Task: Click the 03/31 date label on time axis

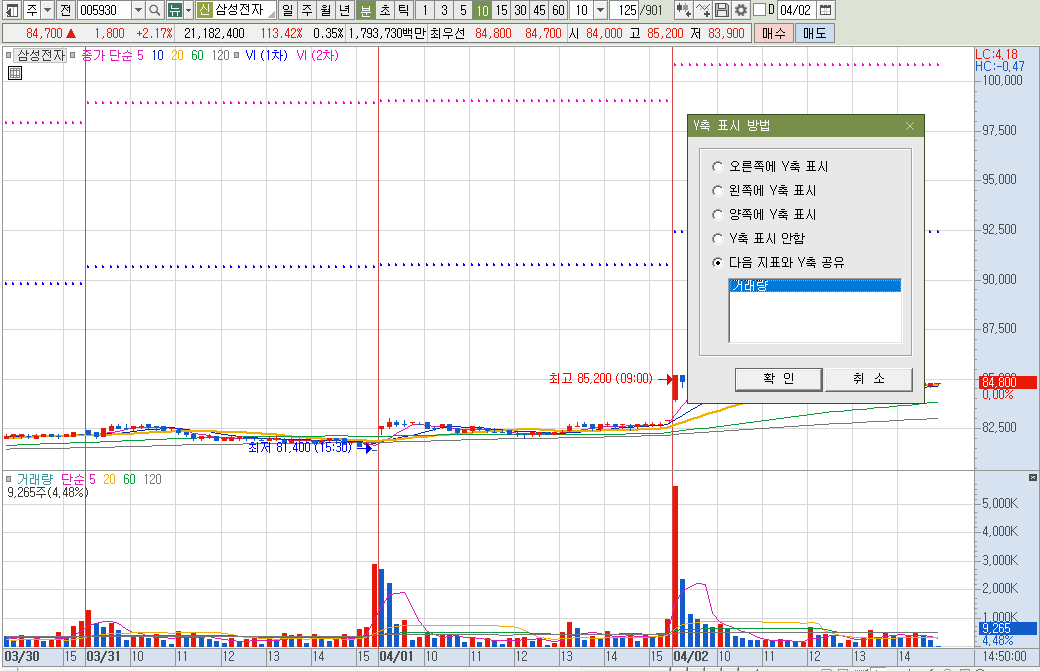Action: (x=103, y=656)
